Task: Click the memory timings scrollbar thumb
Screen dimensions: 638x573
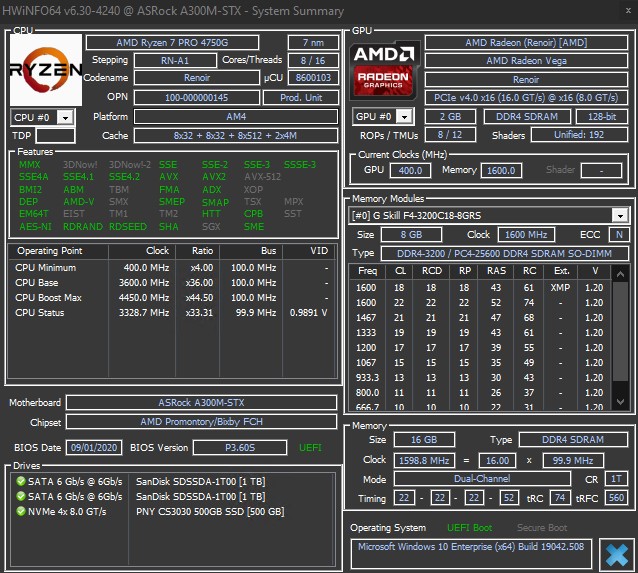Action: click(x=620, y=332)
